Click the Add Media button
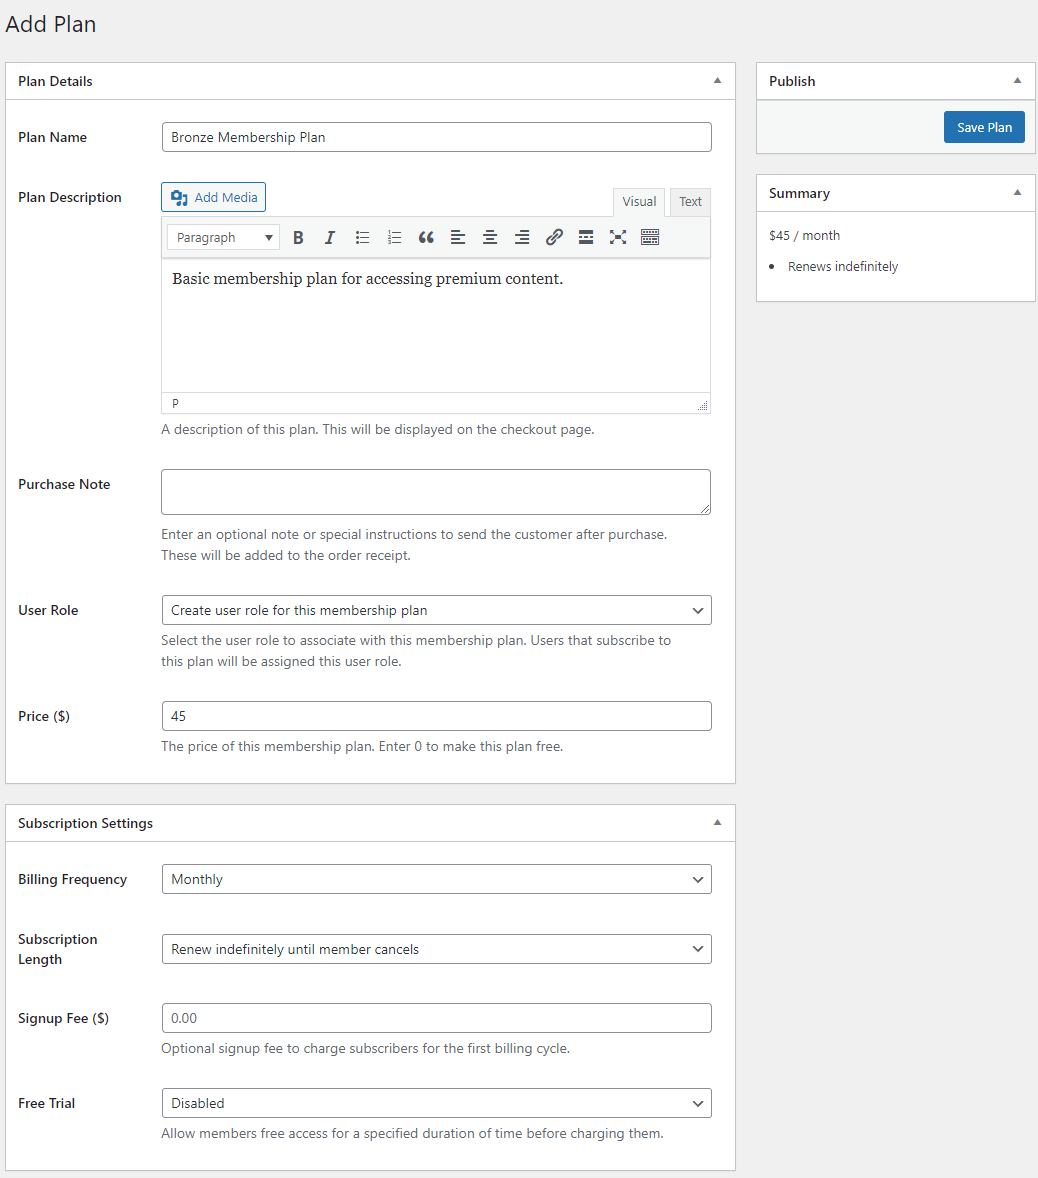 pos(214,197)
